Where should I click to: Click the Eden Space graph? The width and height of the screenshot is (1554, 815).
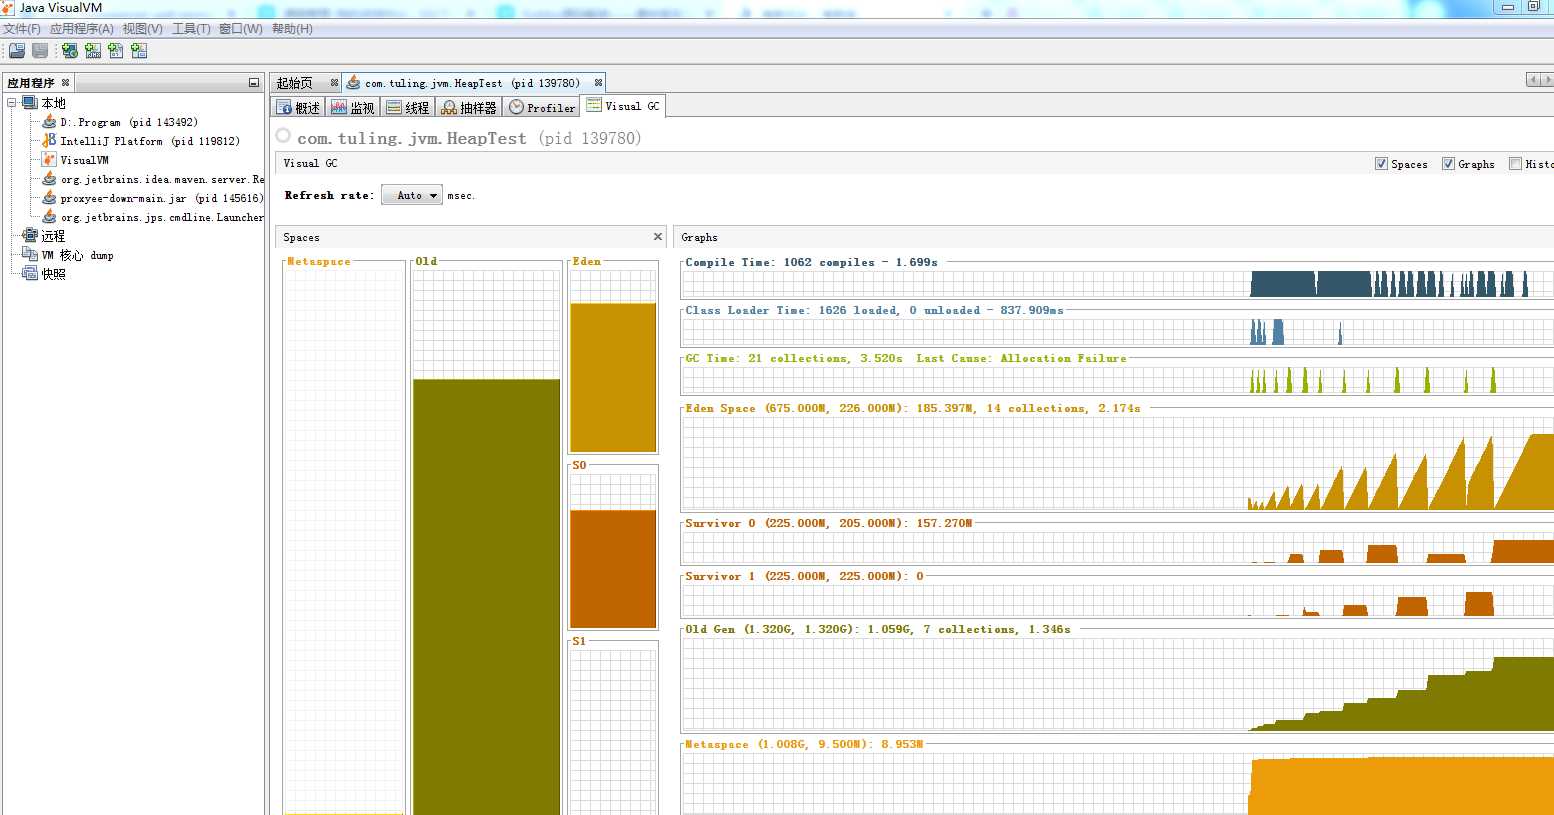1118,463
